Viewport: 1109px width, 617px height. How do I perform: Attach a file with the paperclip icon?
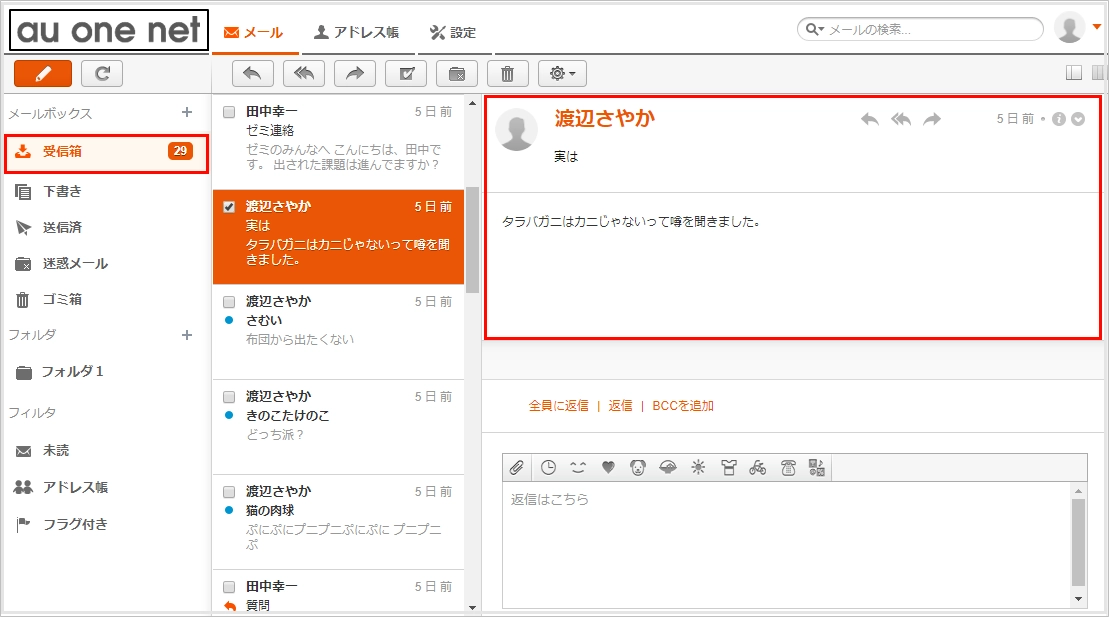click(x=518, y=466)
